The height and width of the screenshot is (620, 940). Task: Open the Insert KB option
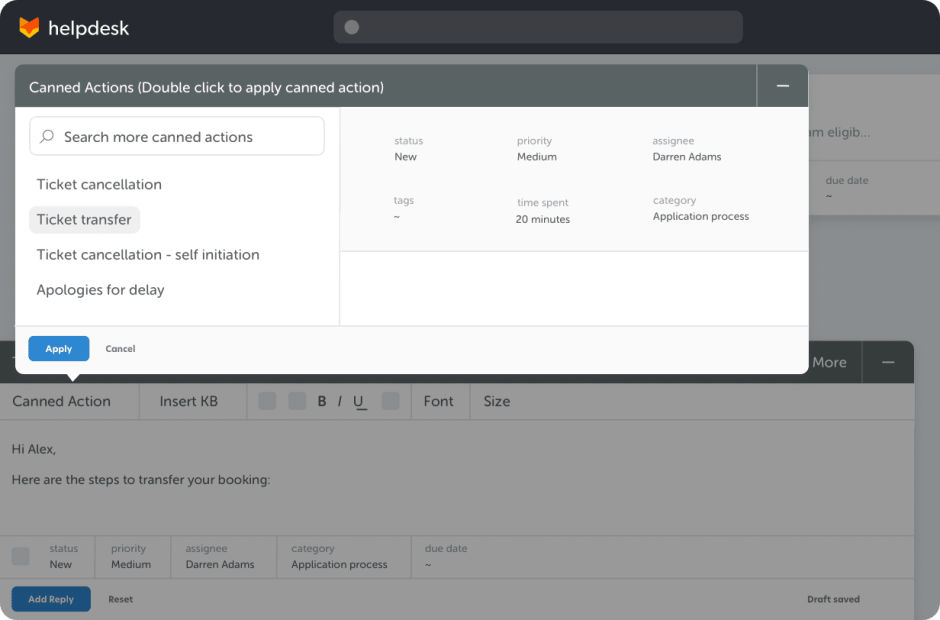pos(188,401)
